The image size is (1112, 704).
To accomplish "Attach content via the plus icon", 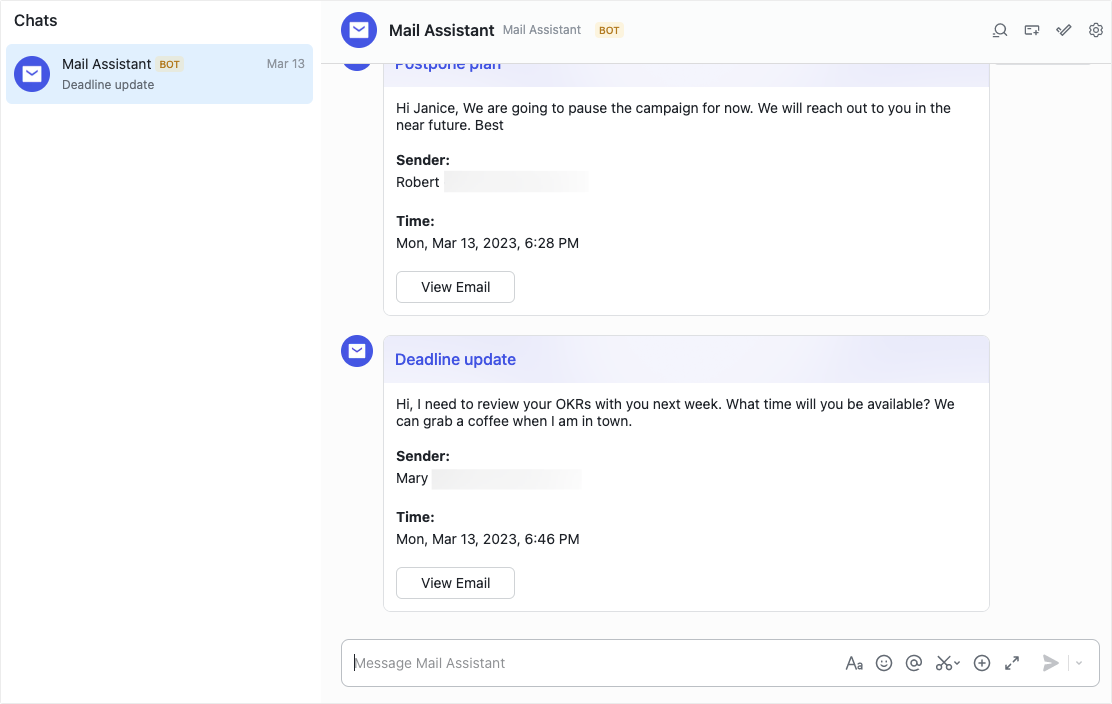I will (x=981, y=663).
